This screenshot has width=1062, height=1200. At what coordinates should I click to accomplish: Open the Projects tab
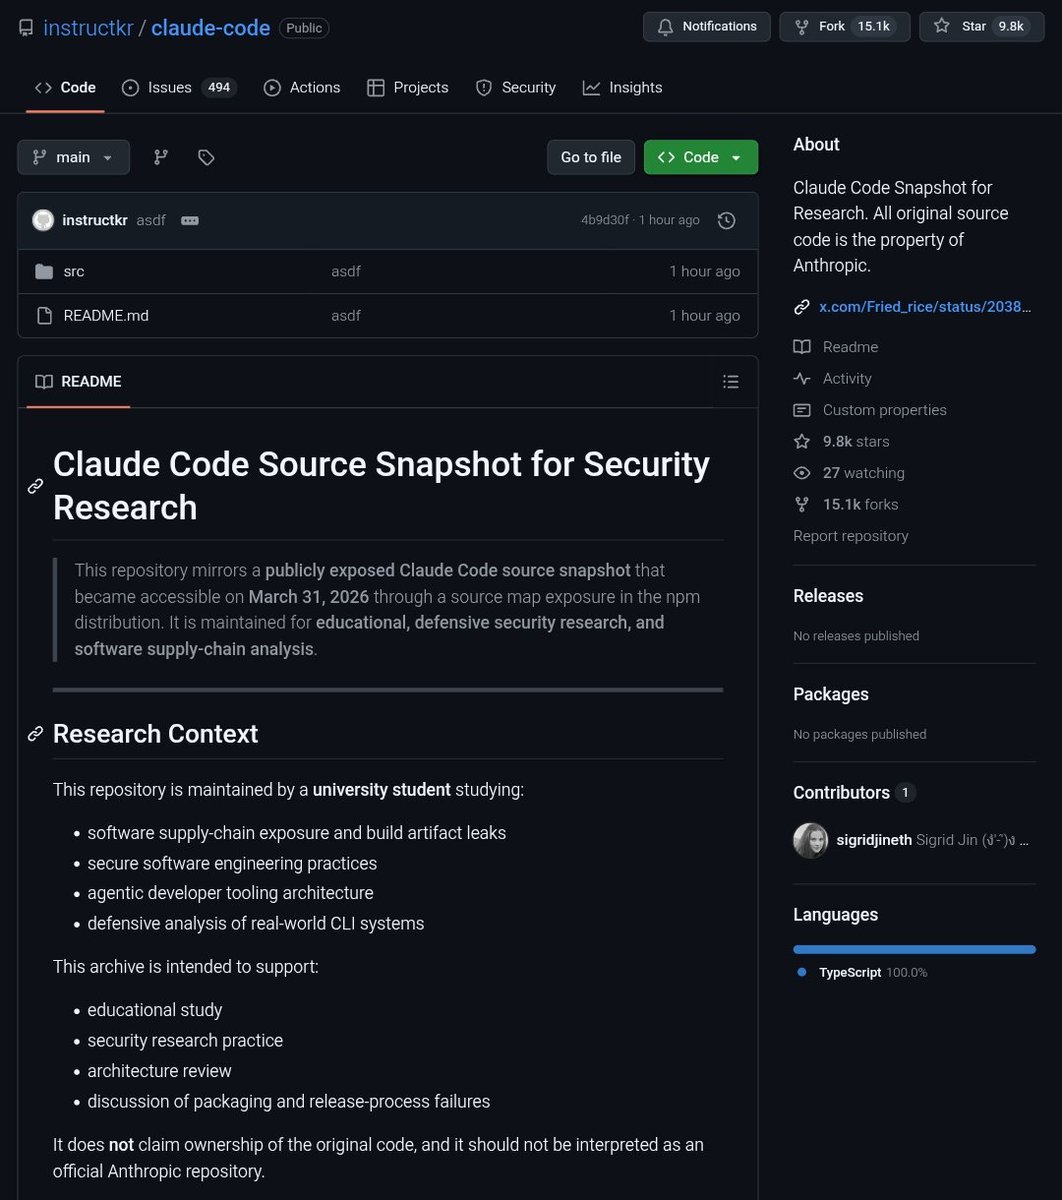pos(408,88)
